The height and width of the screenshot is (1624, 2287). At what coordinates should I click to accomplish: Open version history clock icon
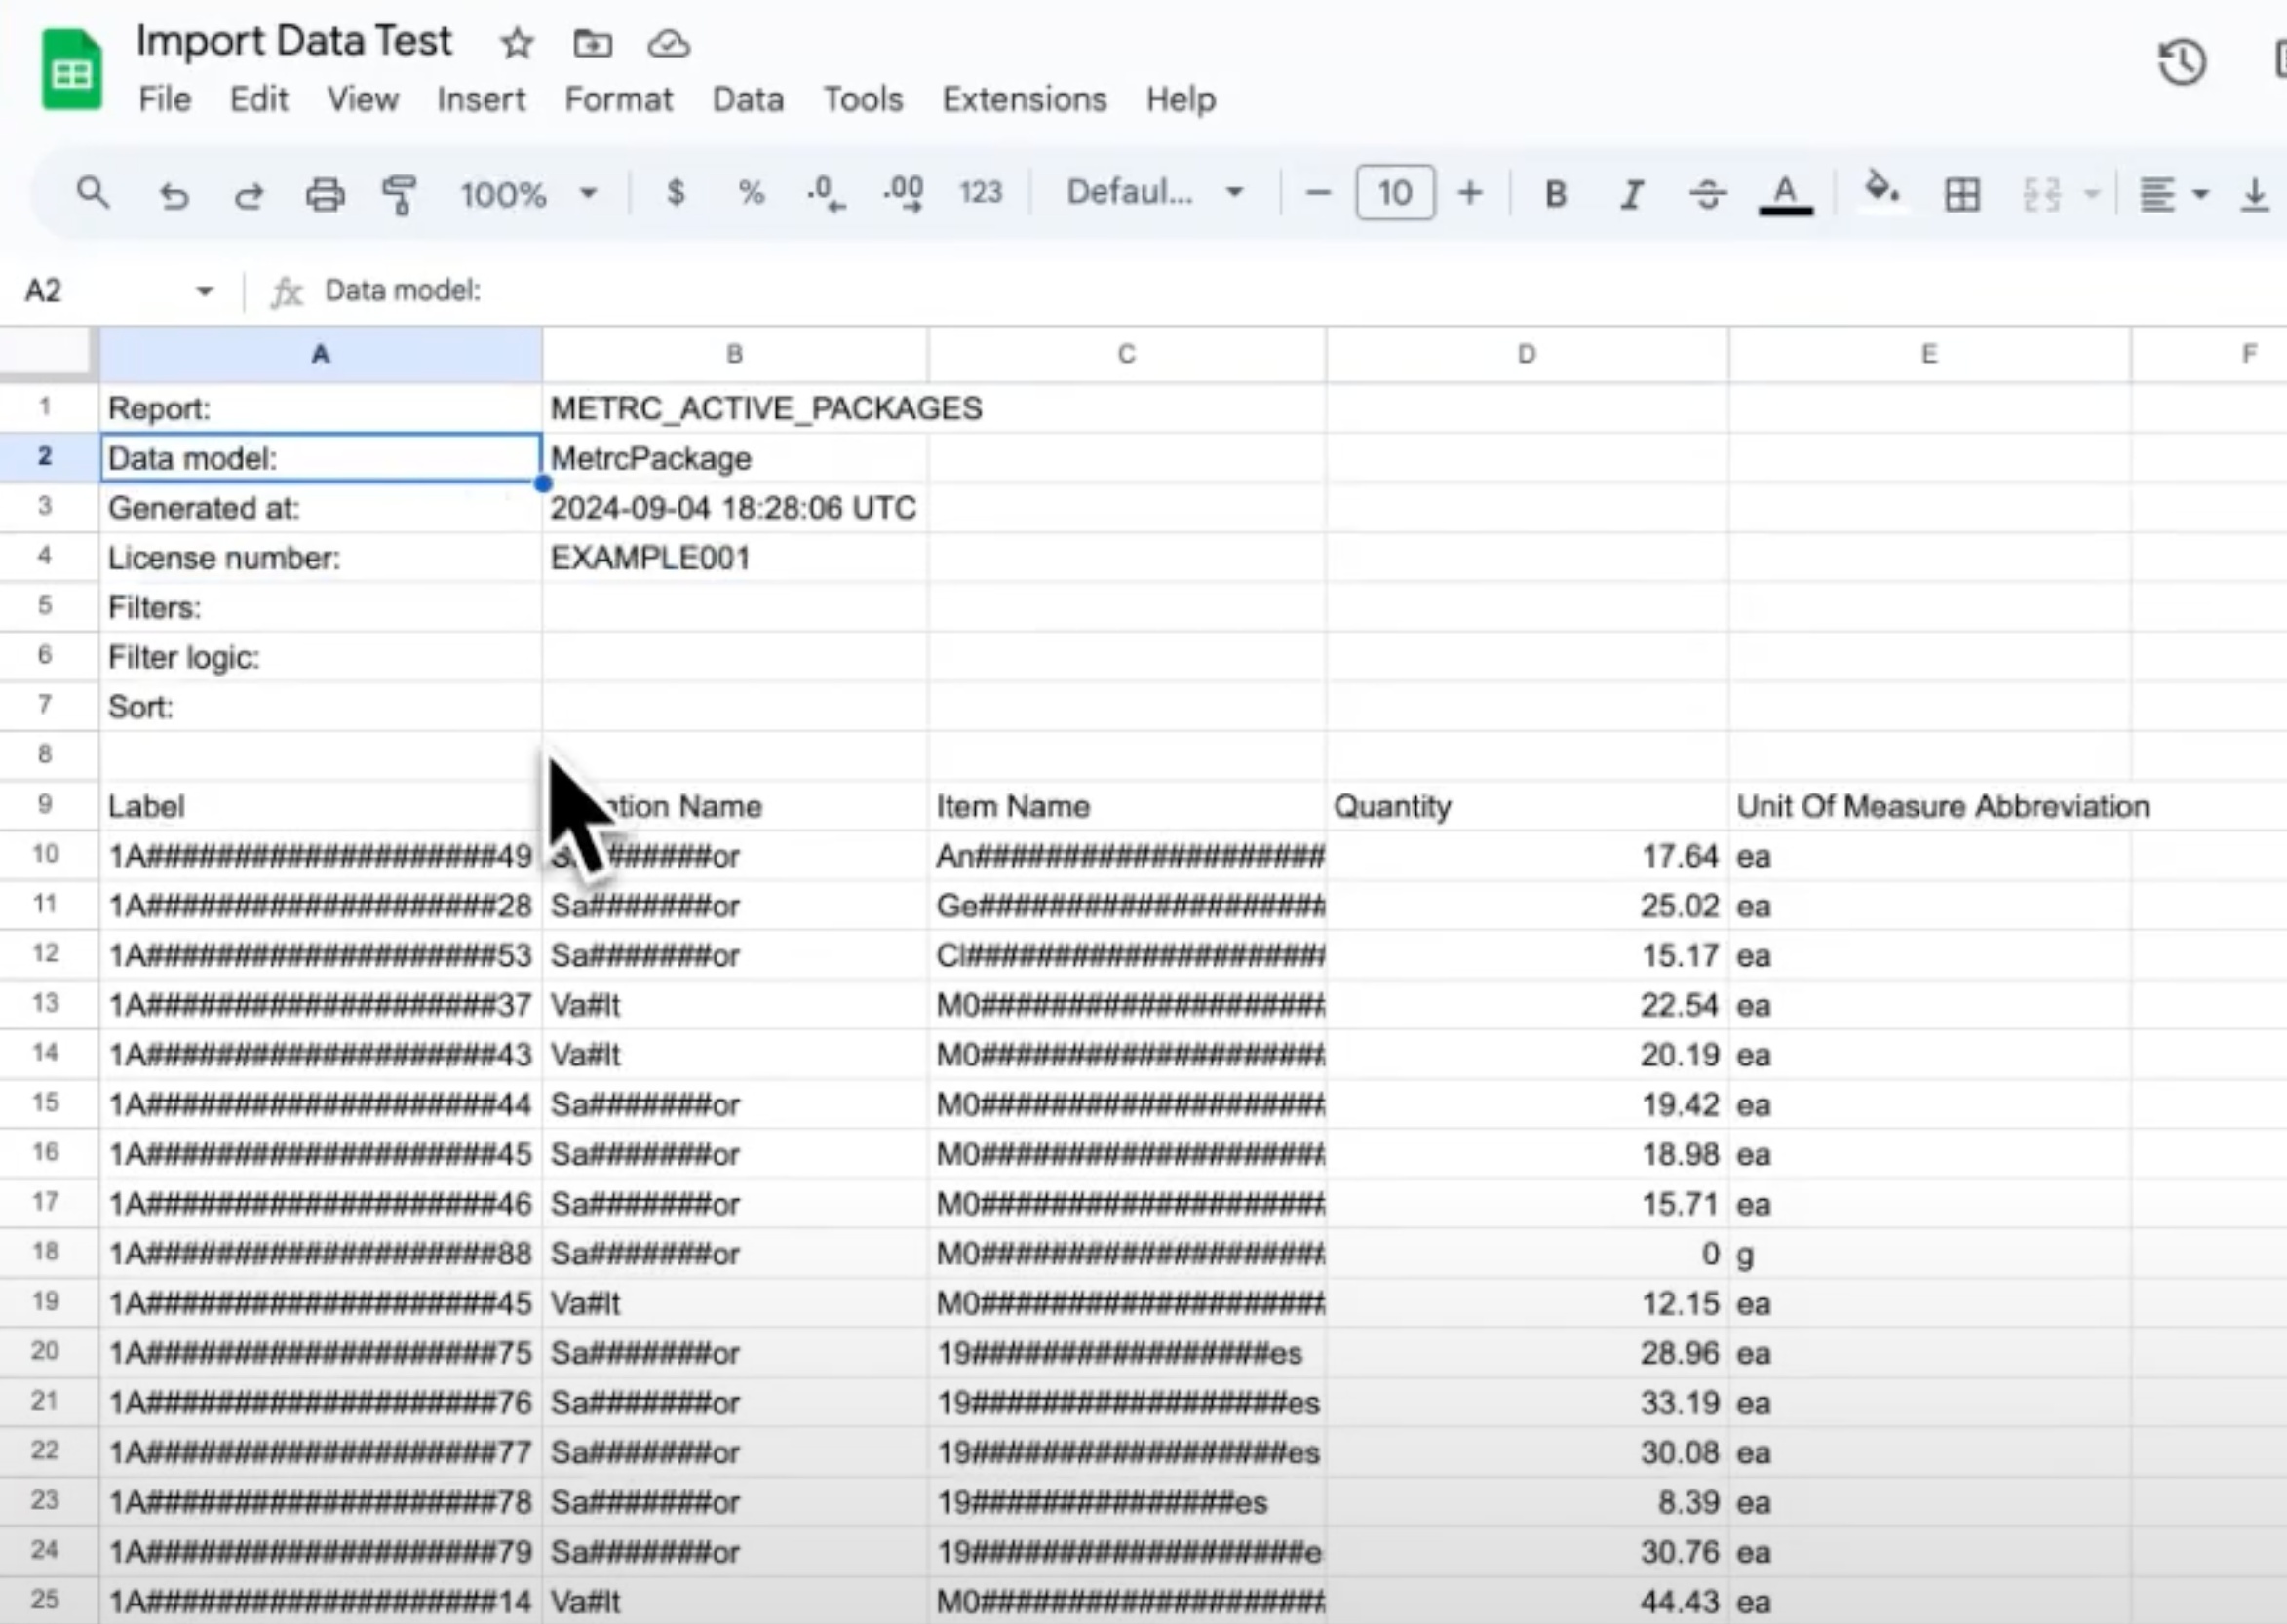[x=2181, y=62]
